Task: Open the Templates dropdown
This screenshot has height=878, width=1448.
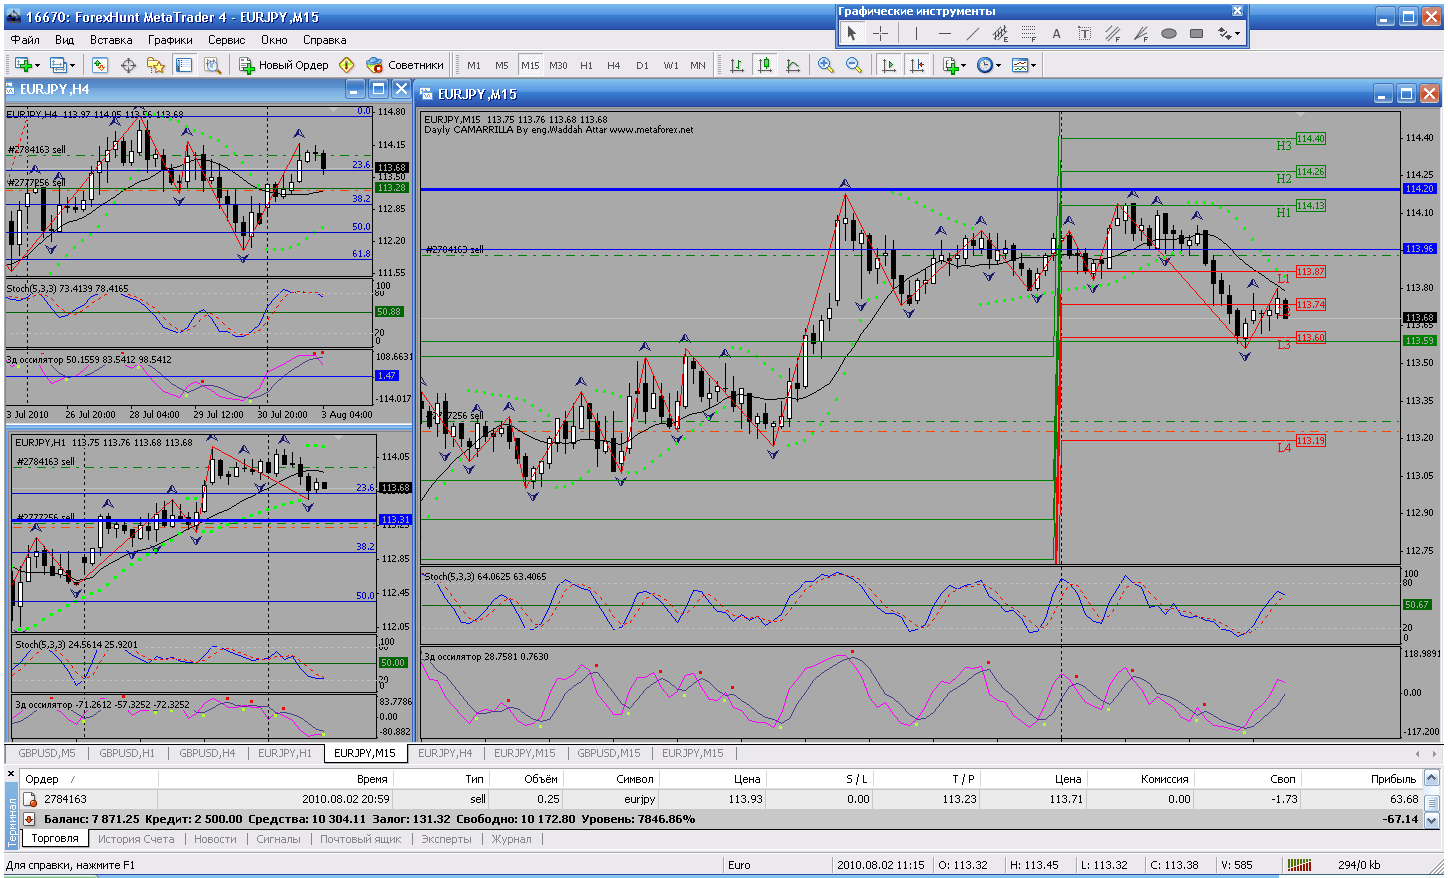Action: click(x=1024, y=65)
